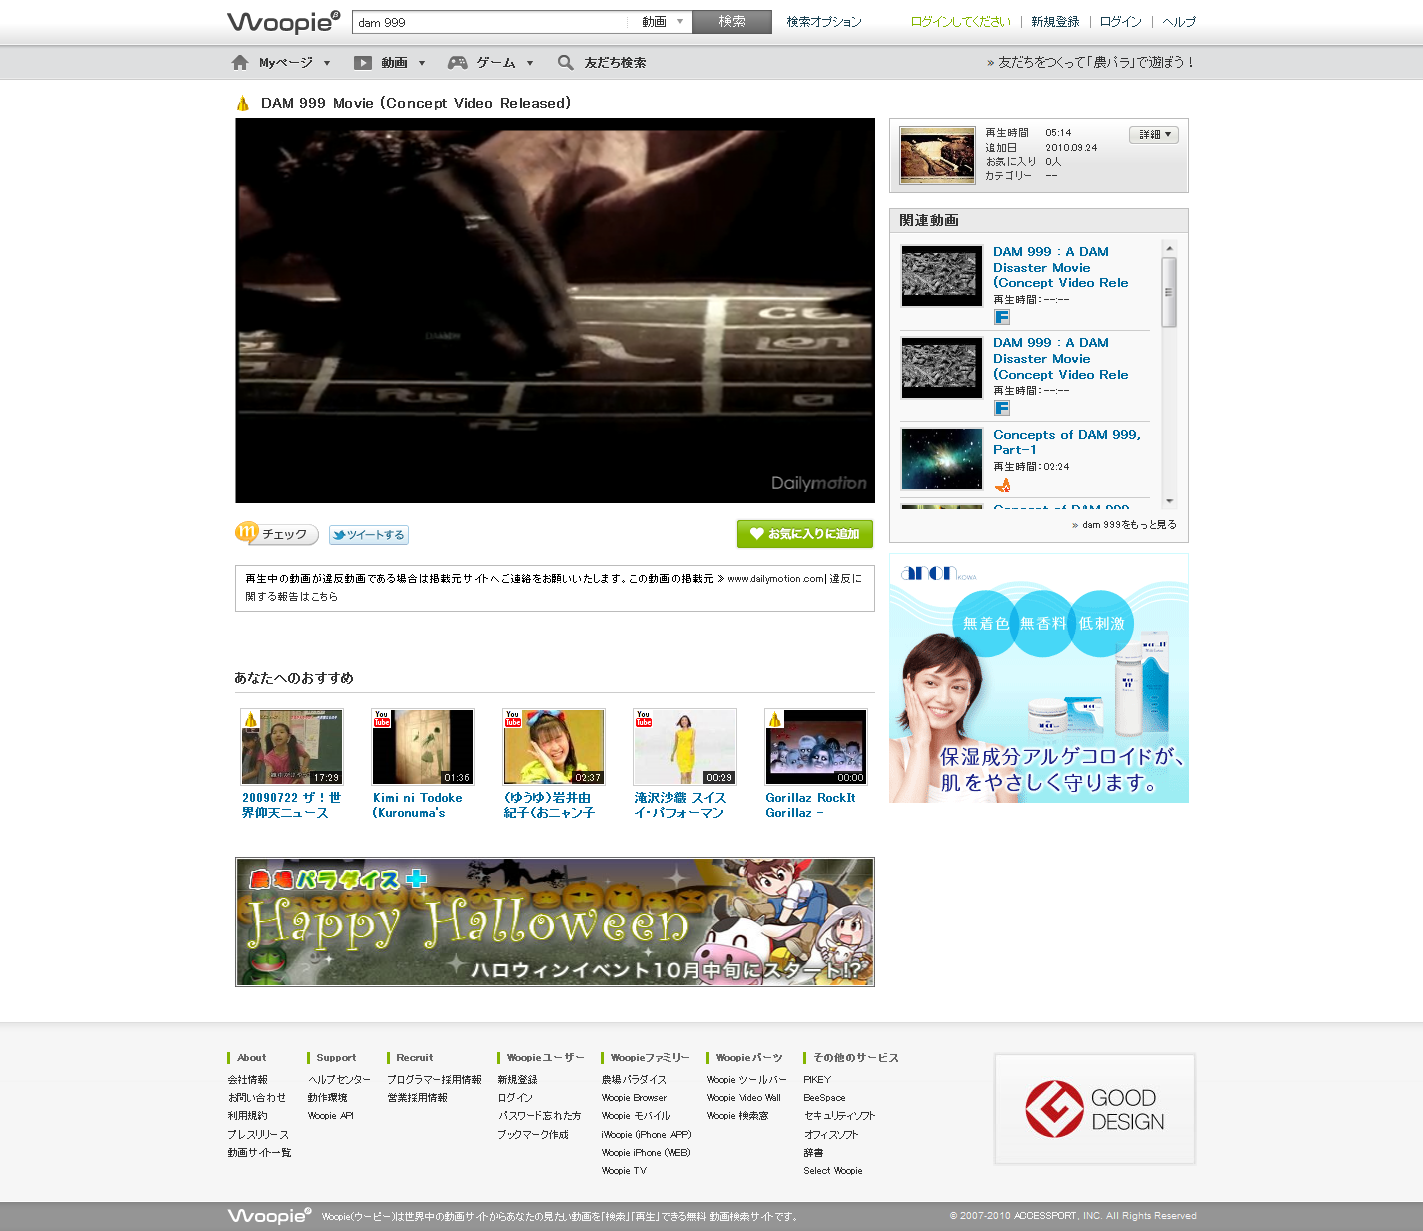Click the gamepad icon beside ゲーム
1423x1231 pixels.
tap(458, 63)
